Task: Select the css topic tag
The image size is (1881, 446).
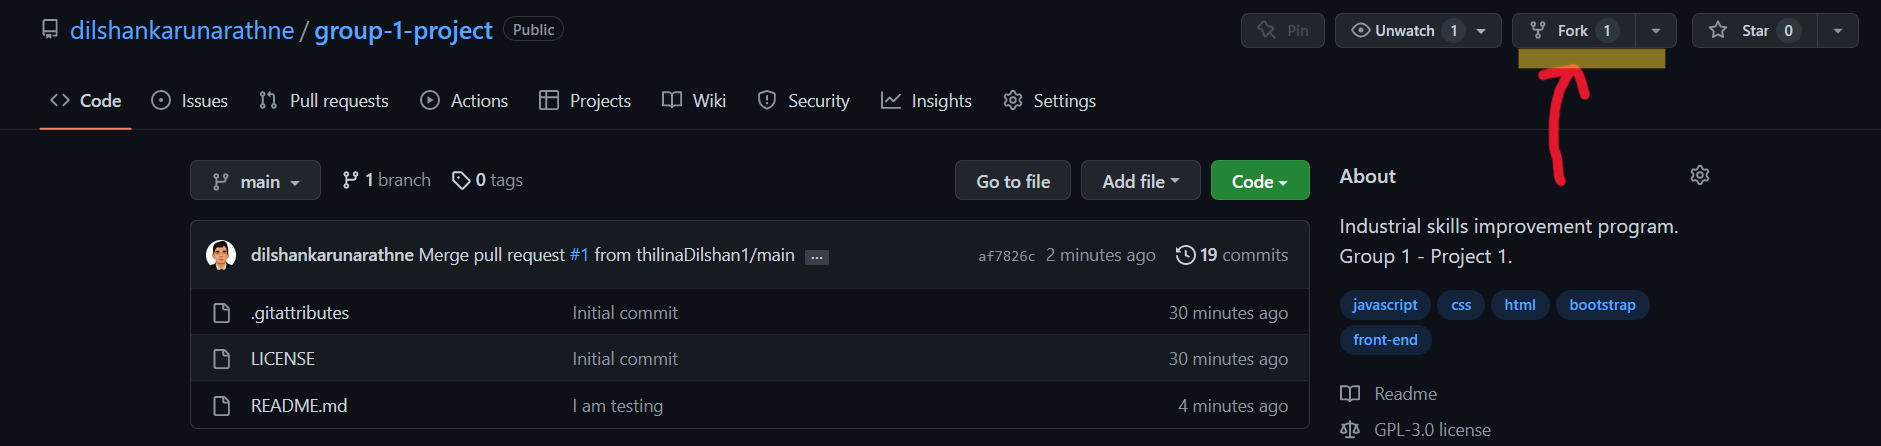Action: (1461, 305)
